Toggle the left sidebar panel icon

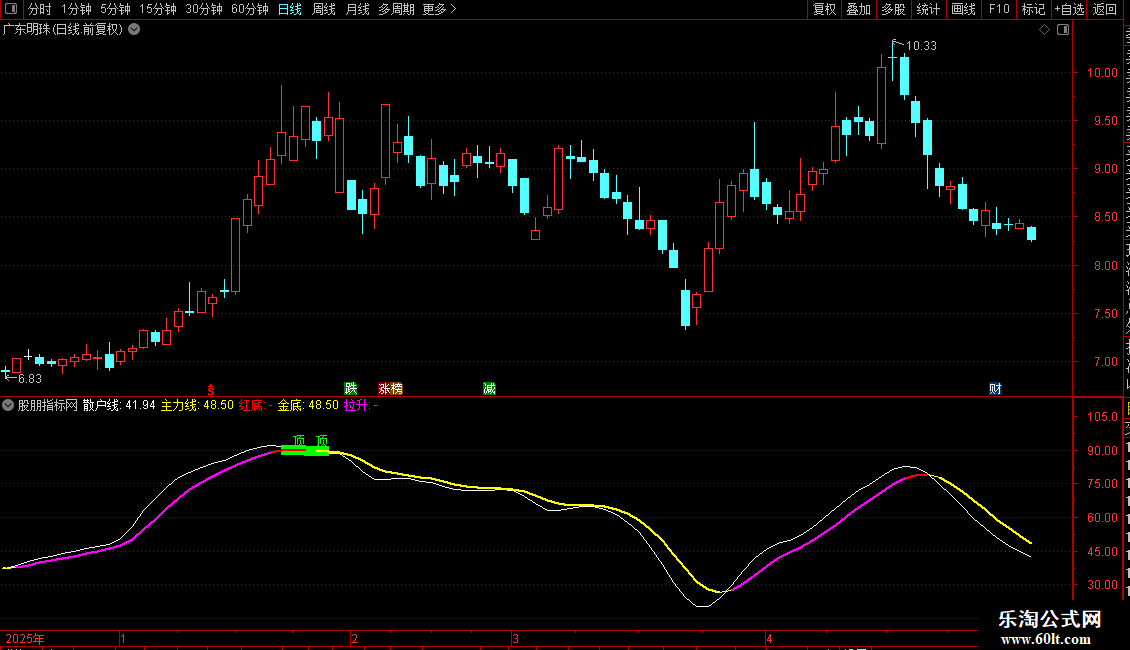coord(11,9)
